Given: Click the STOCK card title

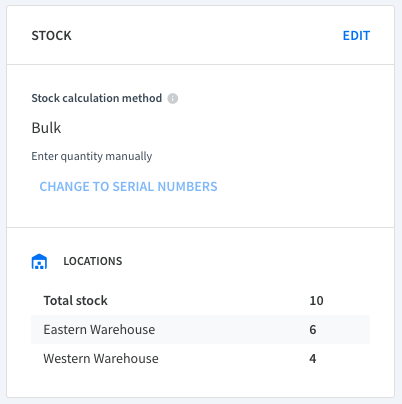Looking at the screenshot, I should [x=51, y=36].
